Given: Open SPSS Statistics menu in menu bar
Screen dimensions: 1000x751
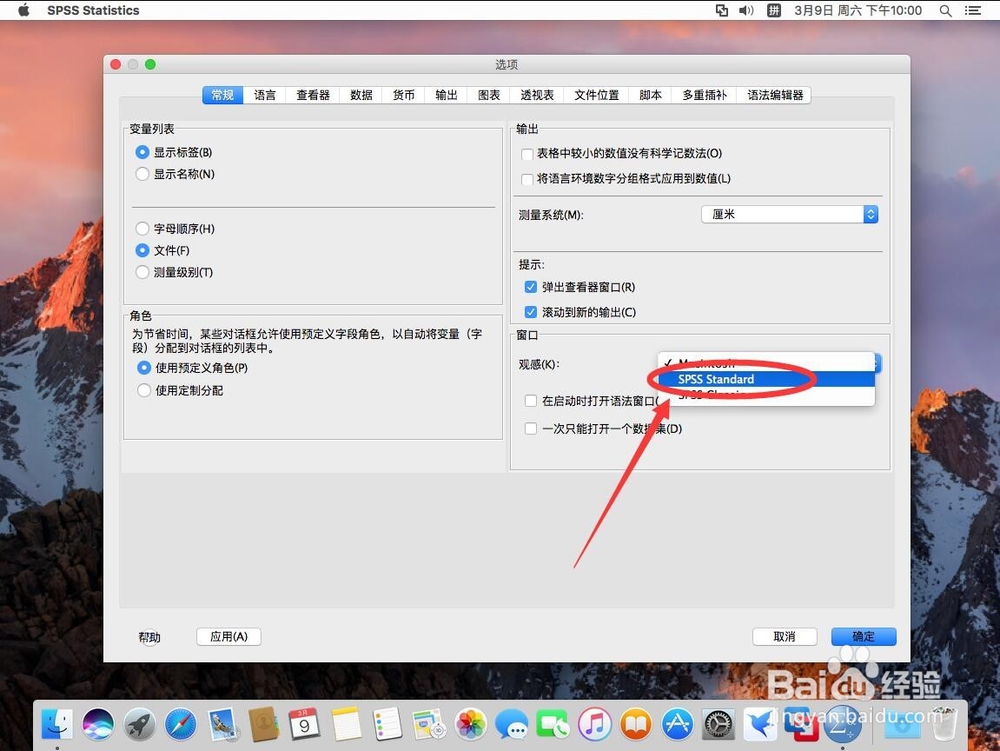Looking at the screenshot, I should click(93, 10).
